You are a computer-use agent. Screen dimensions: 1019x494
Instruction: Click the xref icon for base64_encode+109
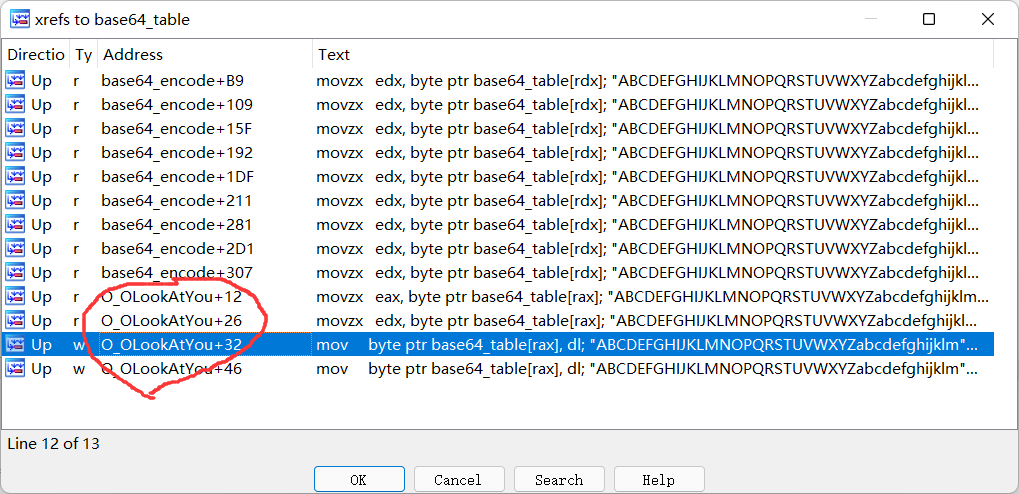click(16, 105)
